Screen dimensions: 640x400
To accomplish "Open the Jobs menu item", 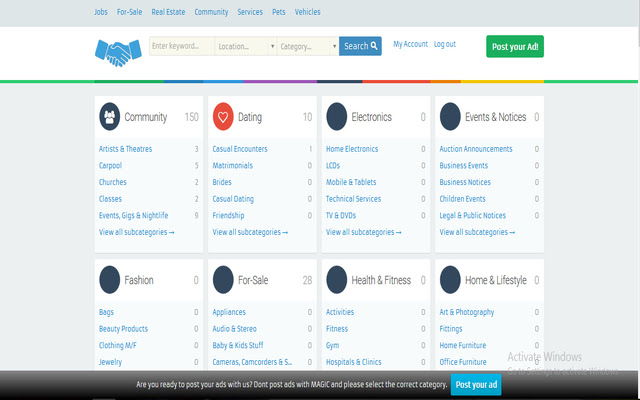I will tap(101, 12).
